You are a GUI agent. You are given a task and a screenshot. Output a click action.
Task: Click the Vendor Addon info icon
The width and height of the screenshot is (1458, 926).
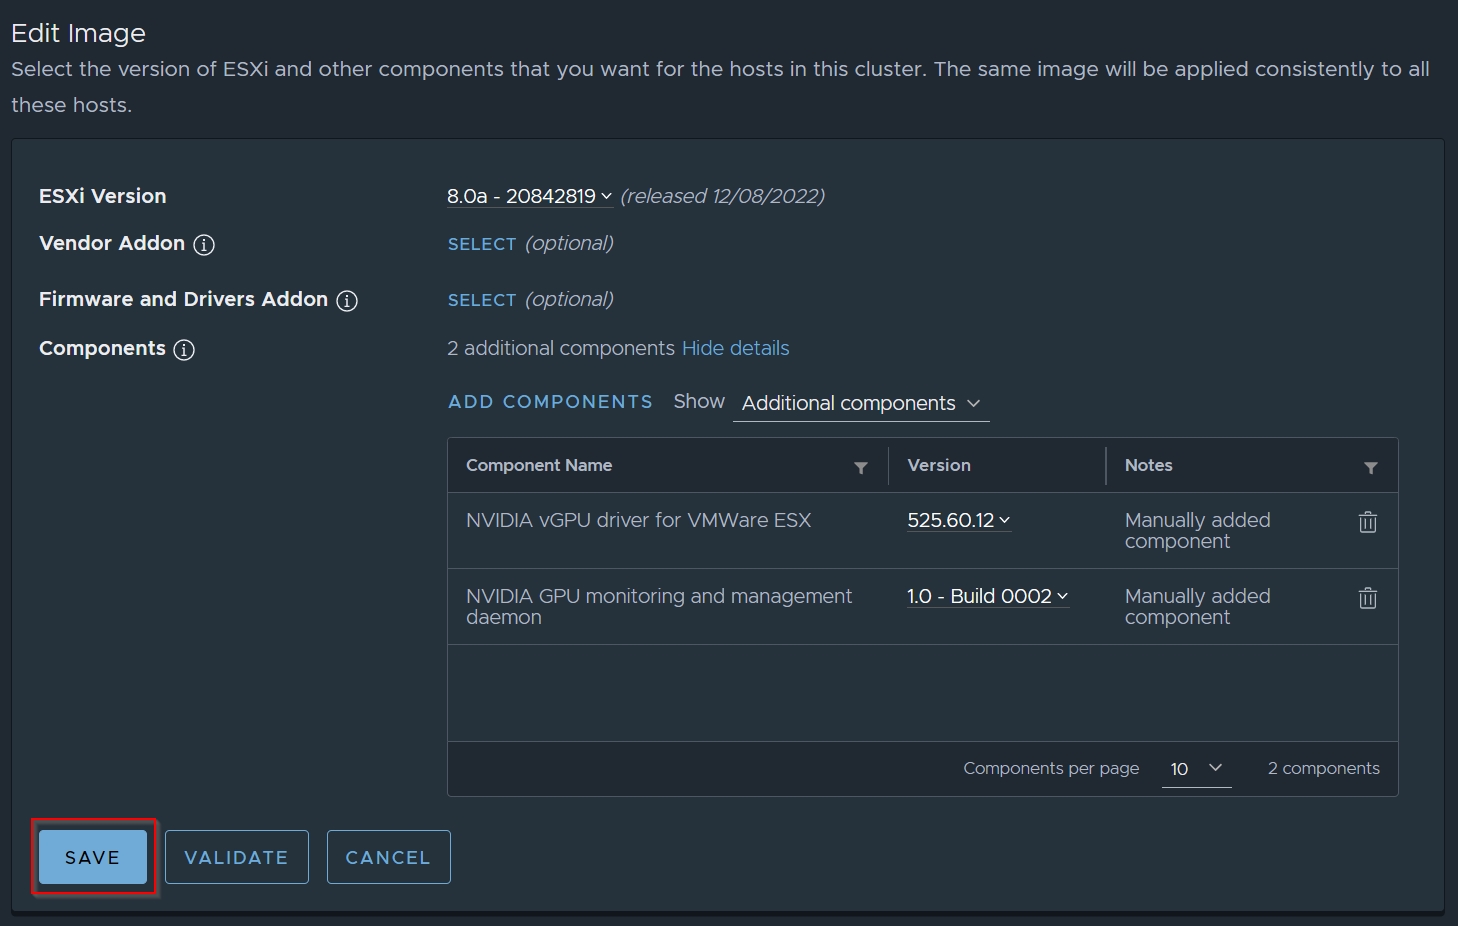point(206,244)
